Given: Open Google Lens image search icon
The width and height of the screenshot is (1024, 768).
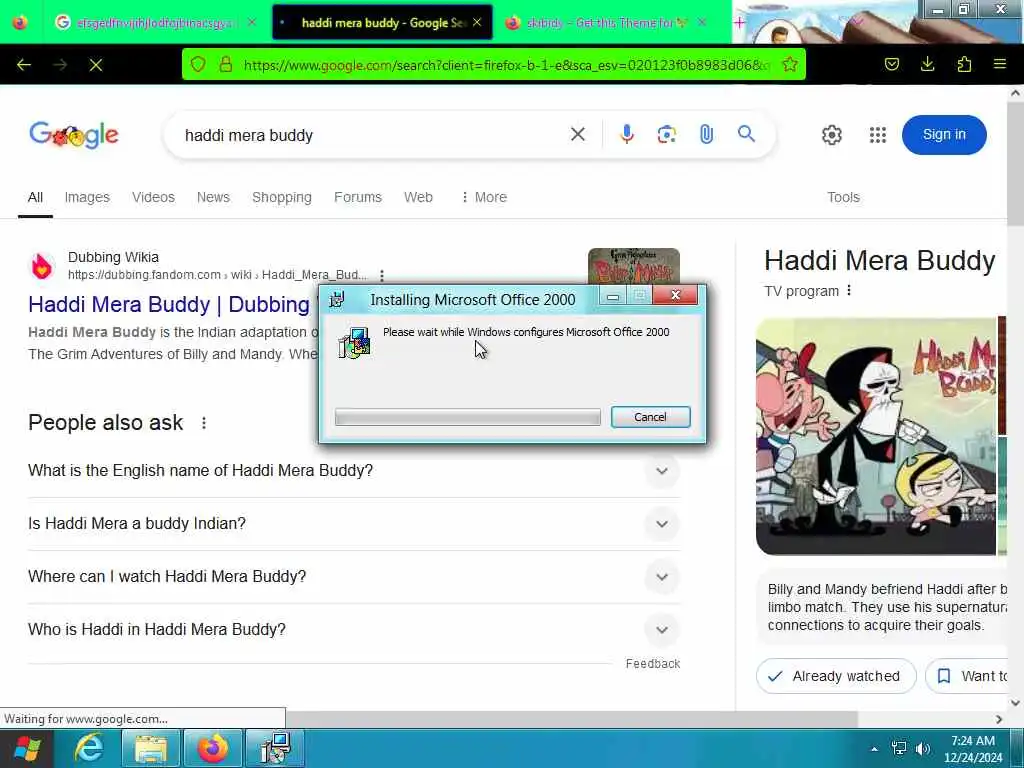Looking at the screenshot, I should [x=666, y=135].
